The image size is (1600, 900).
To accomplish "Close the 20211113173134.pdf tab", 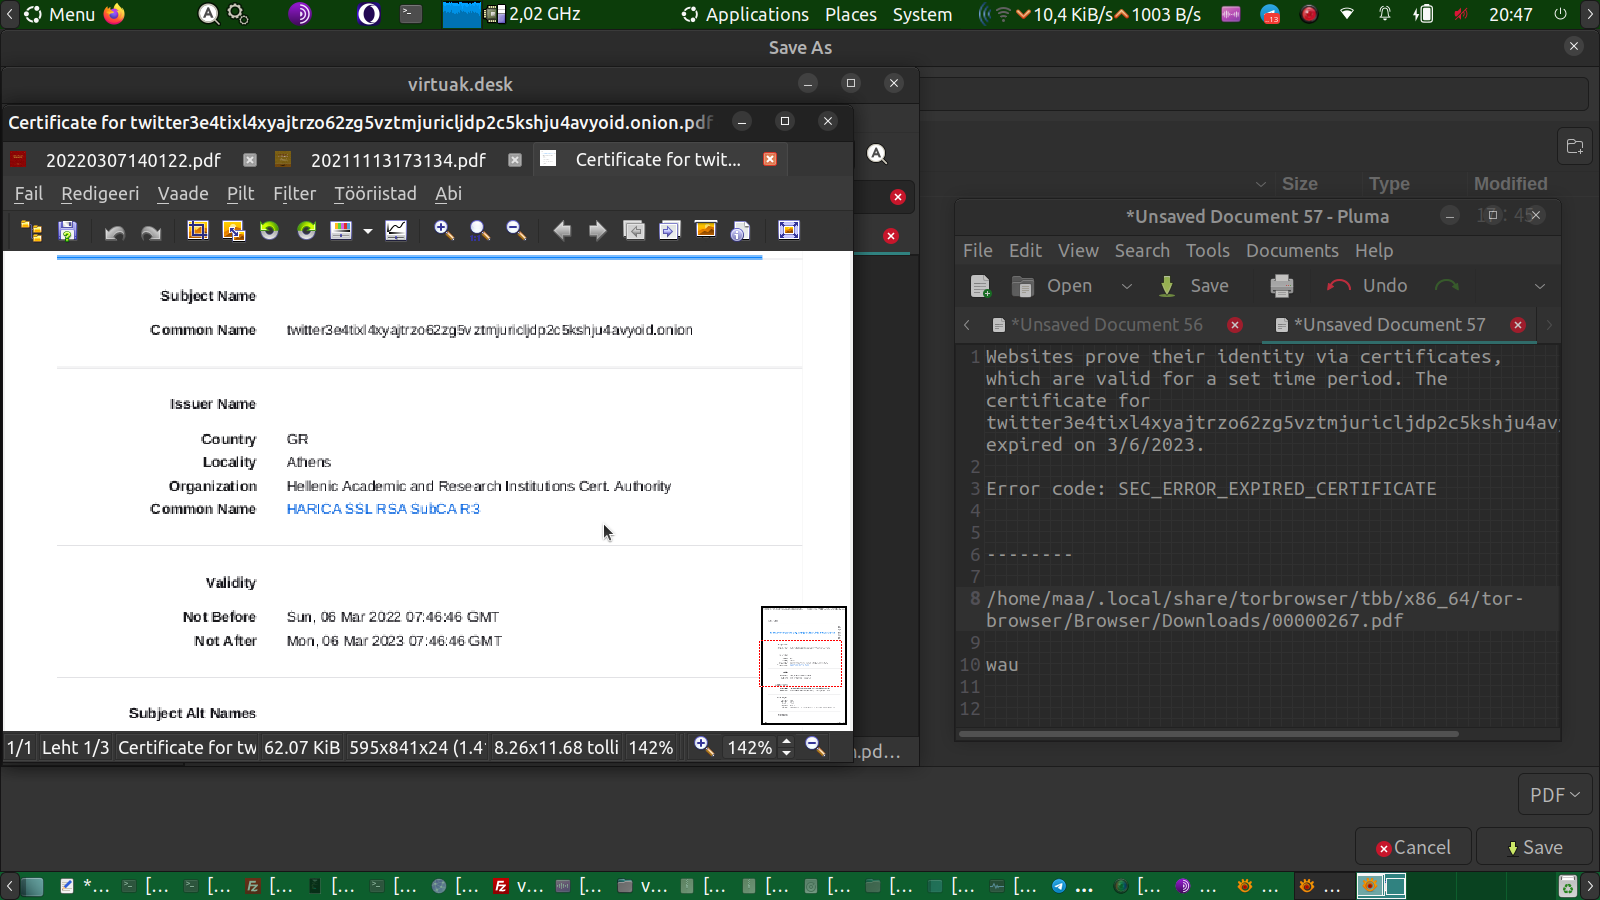I will click(x=515, y=160).
